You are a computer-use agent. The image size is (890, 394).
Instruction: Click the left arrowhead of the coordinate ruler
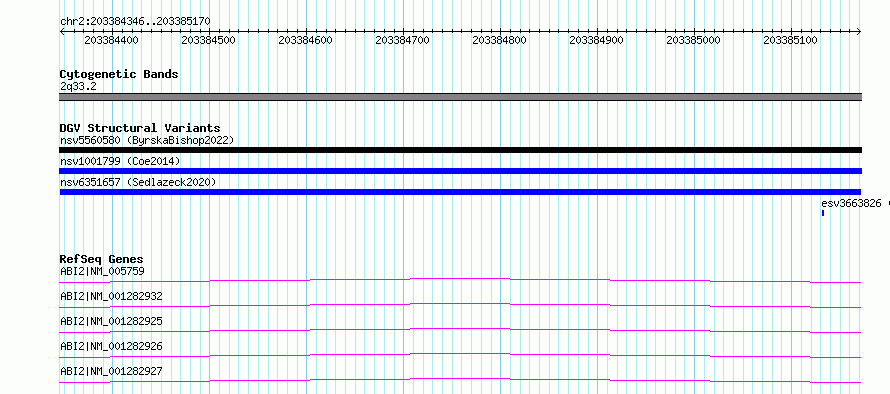(62, 31)
